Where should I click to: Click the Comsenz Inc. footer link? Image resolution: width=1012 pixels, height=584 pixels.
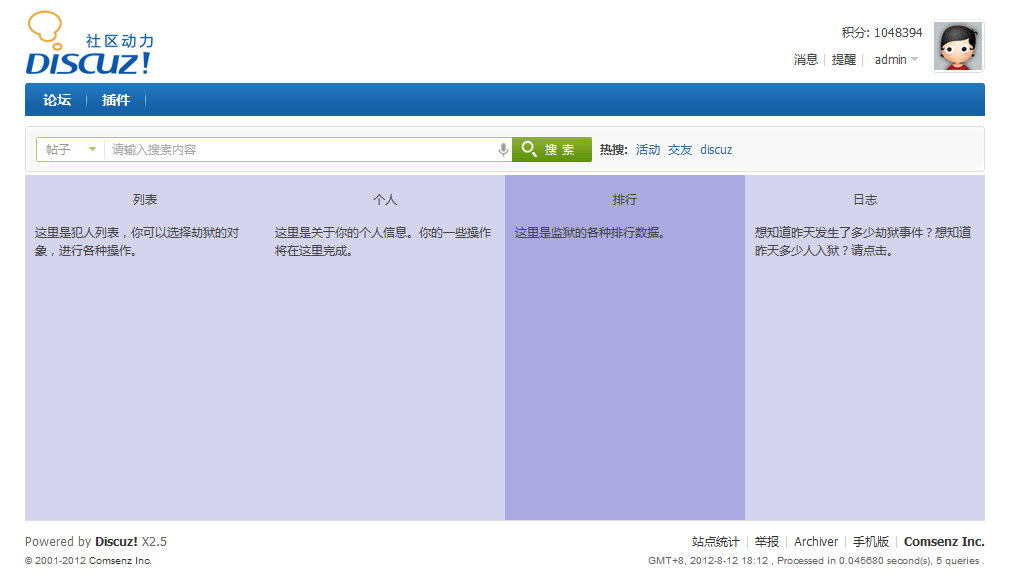click(944, 541)
